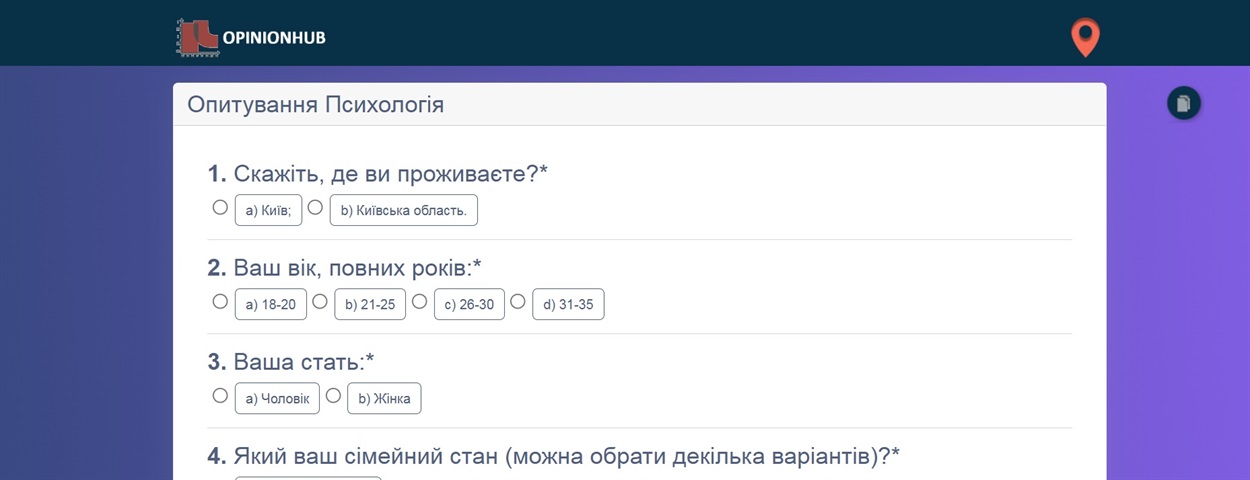
Task: Select radio button for Київ
Action: (x=220, y=208)
